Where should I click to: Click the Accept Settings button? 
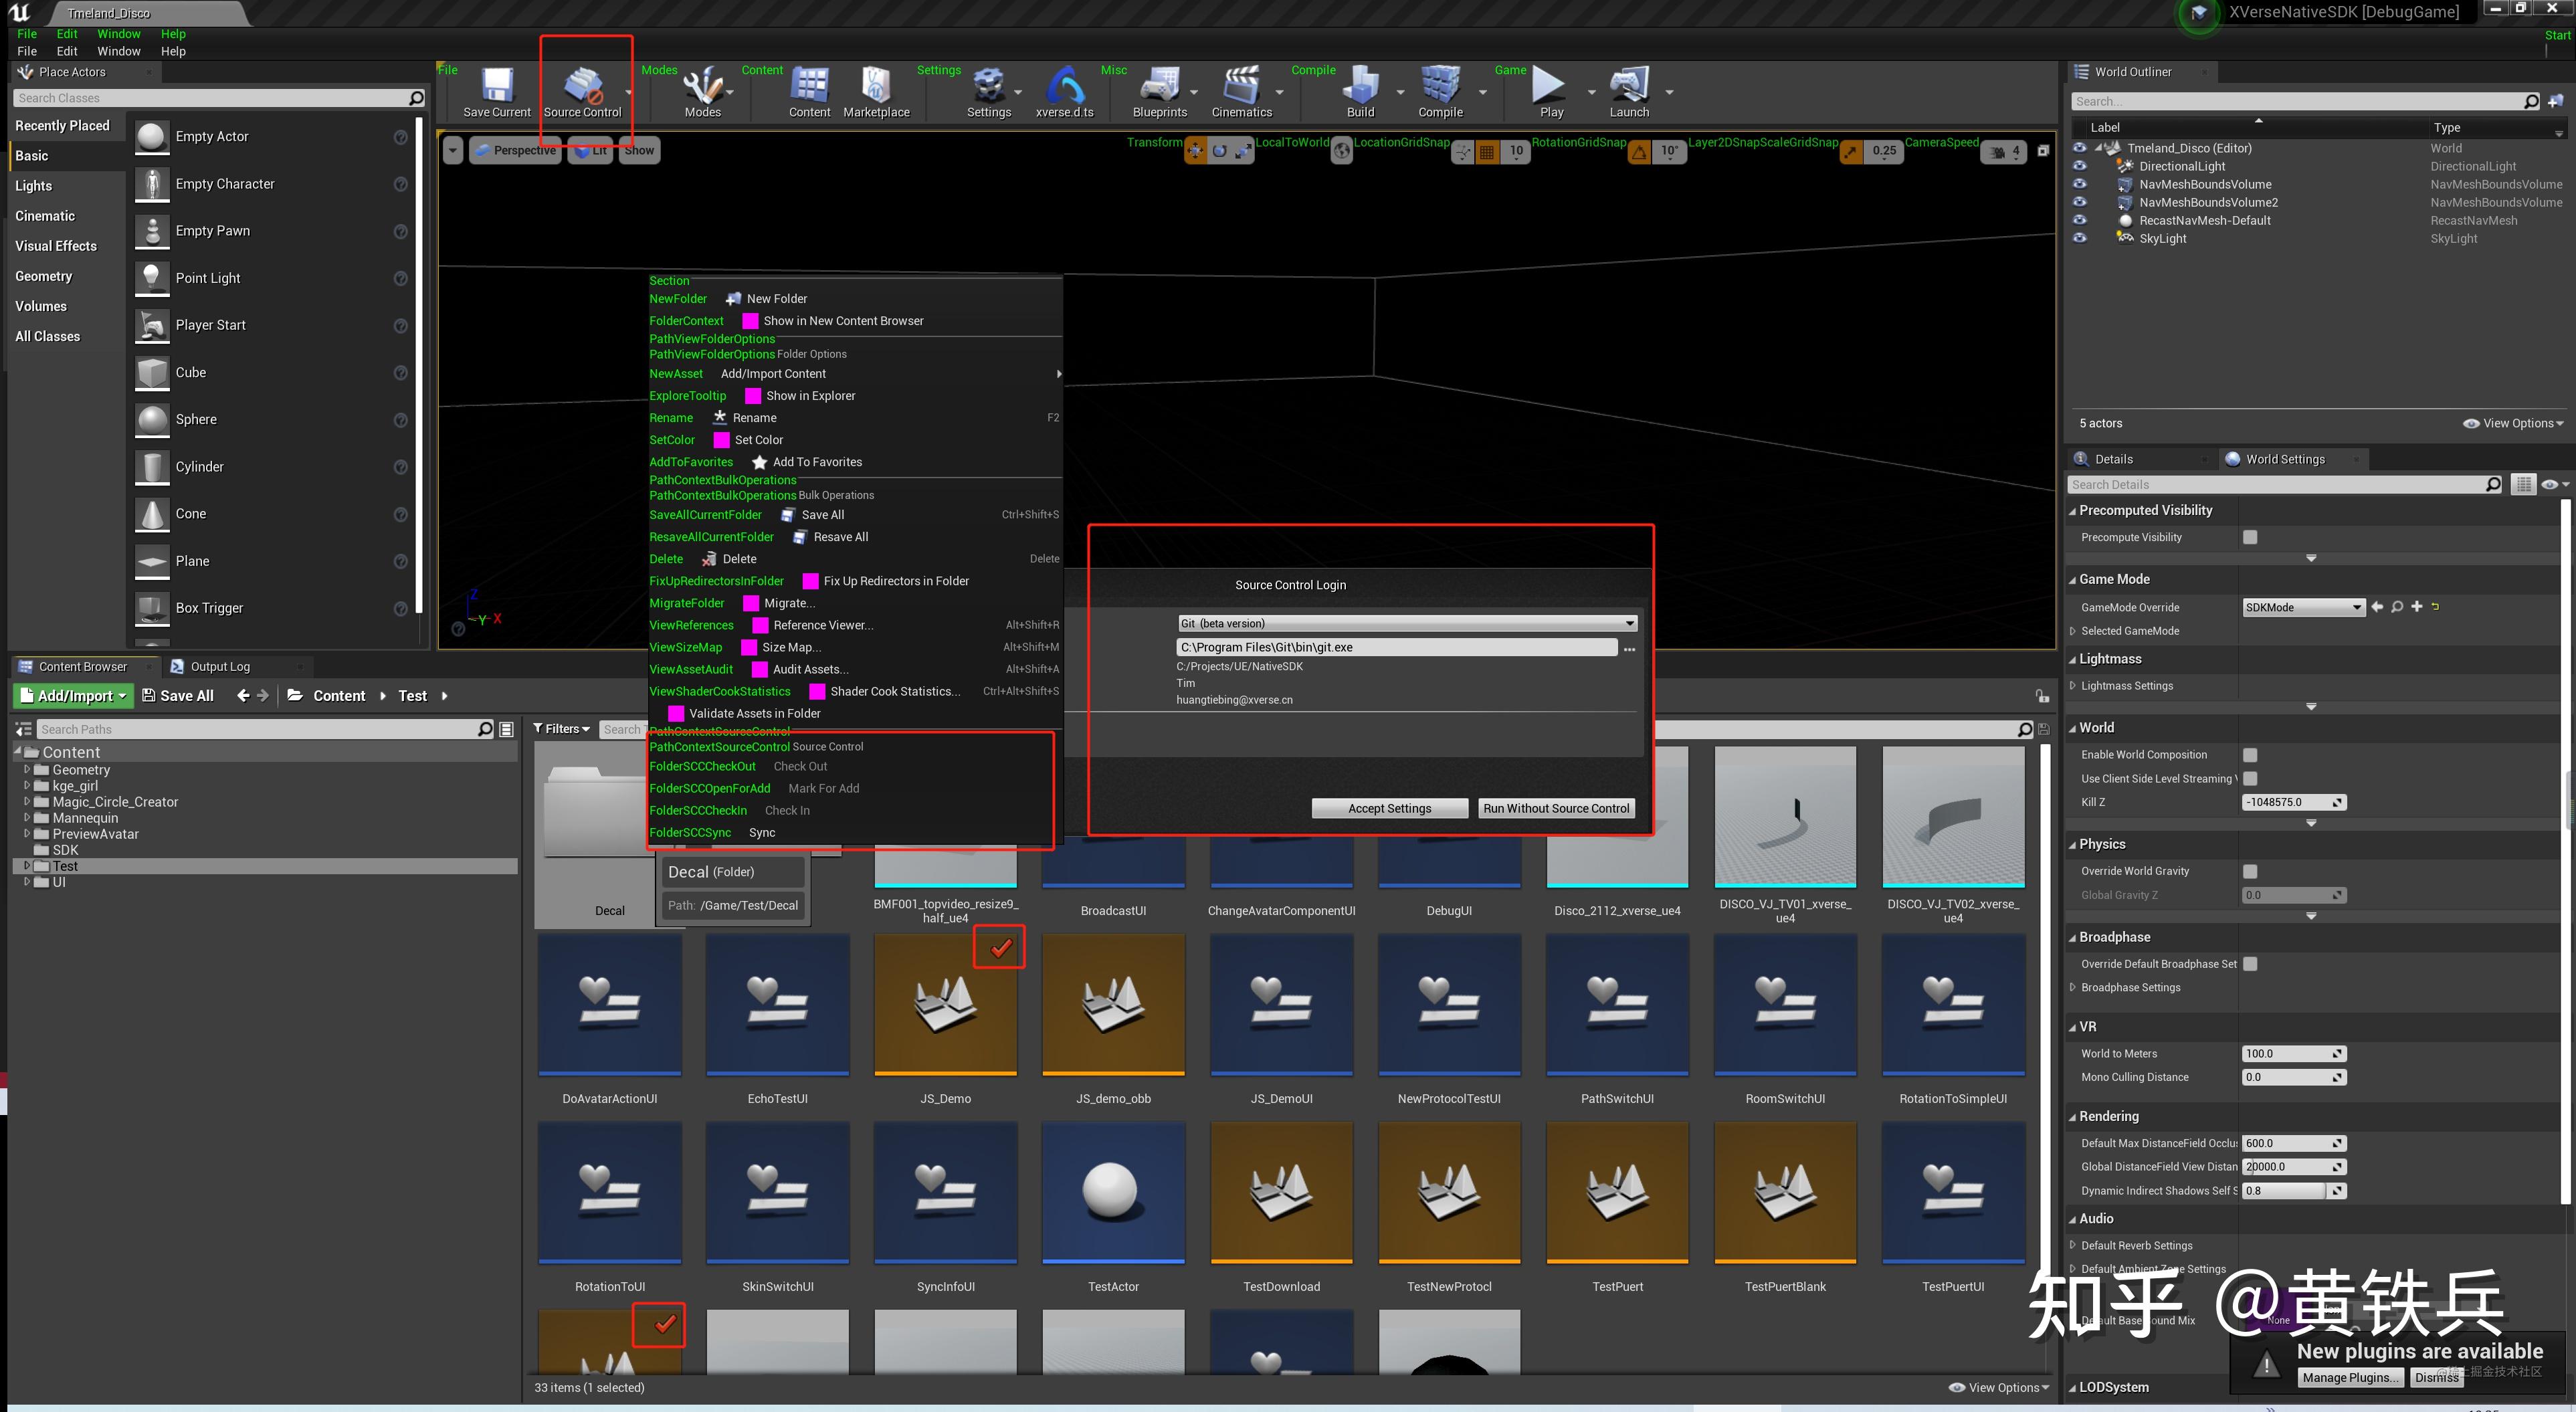tap(1389, 808)
